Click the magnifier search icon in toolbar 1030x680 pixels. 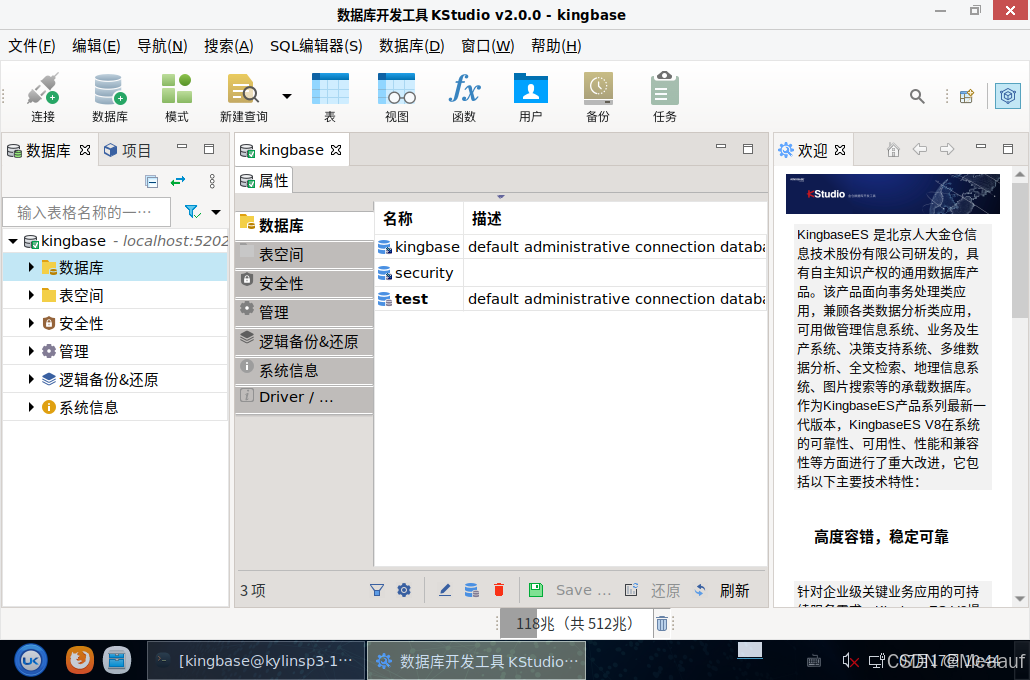917,97
